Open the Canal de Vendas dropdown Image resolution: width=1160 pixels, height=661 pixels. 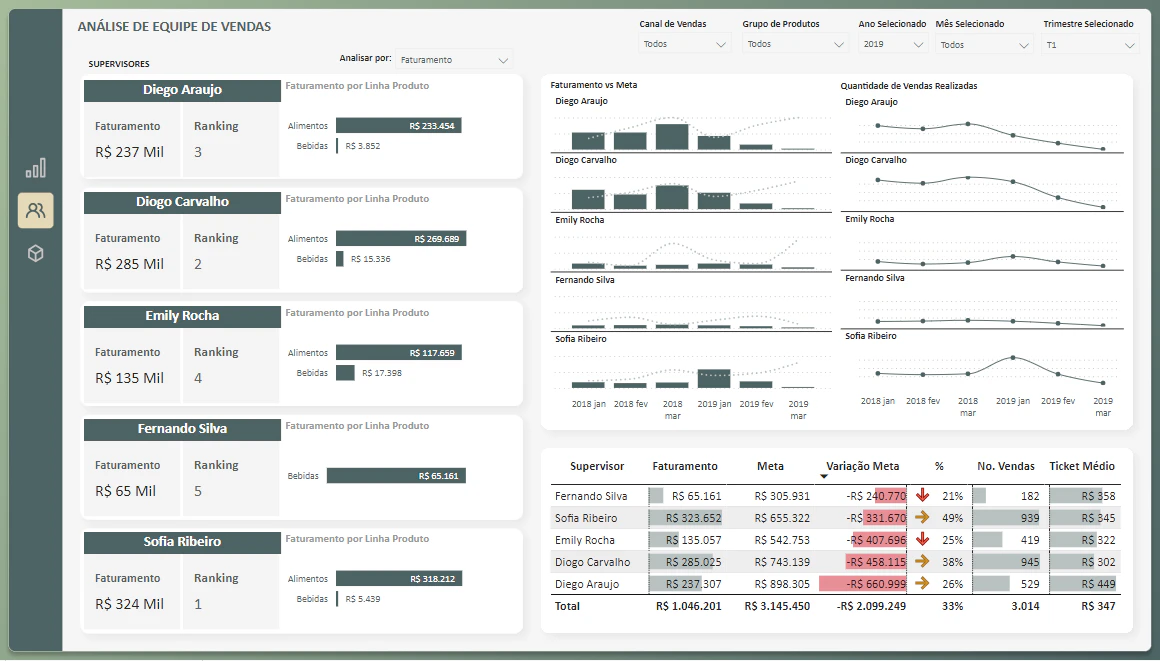tap(684, 44)
